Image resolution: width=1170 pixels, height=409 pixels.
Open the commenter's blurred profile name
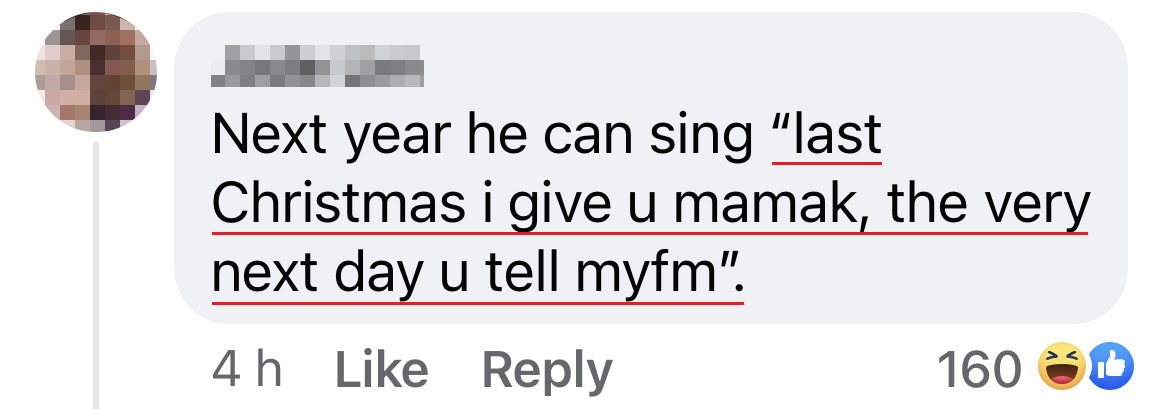pyautogui.click(x=317, y=68)
